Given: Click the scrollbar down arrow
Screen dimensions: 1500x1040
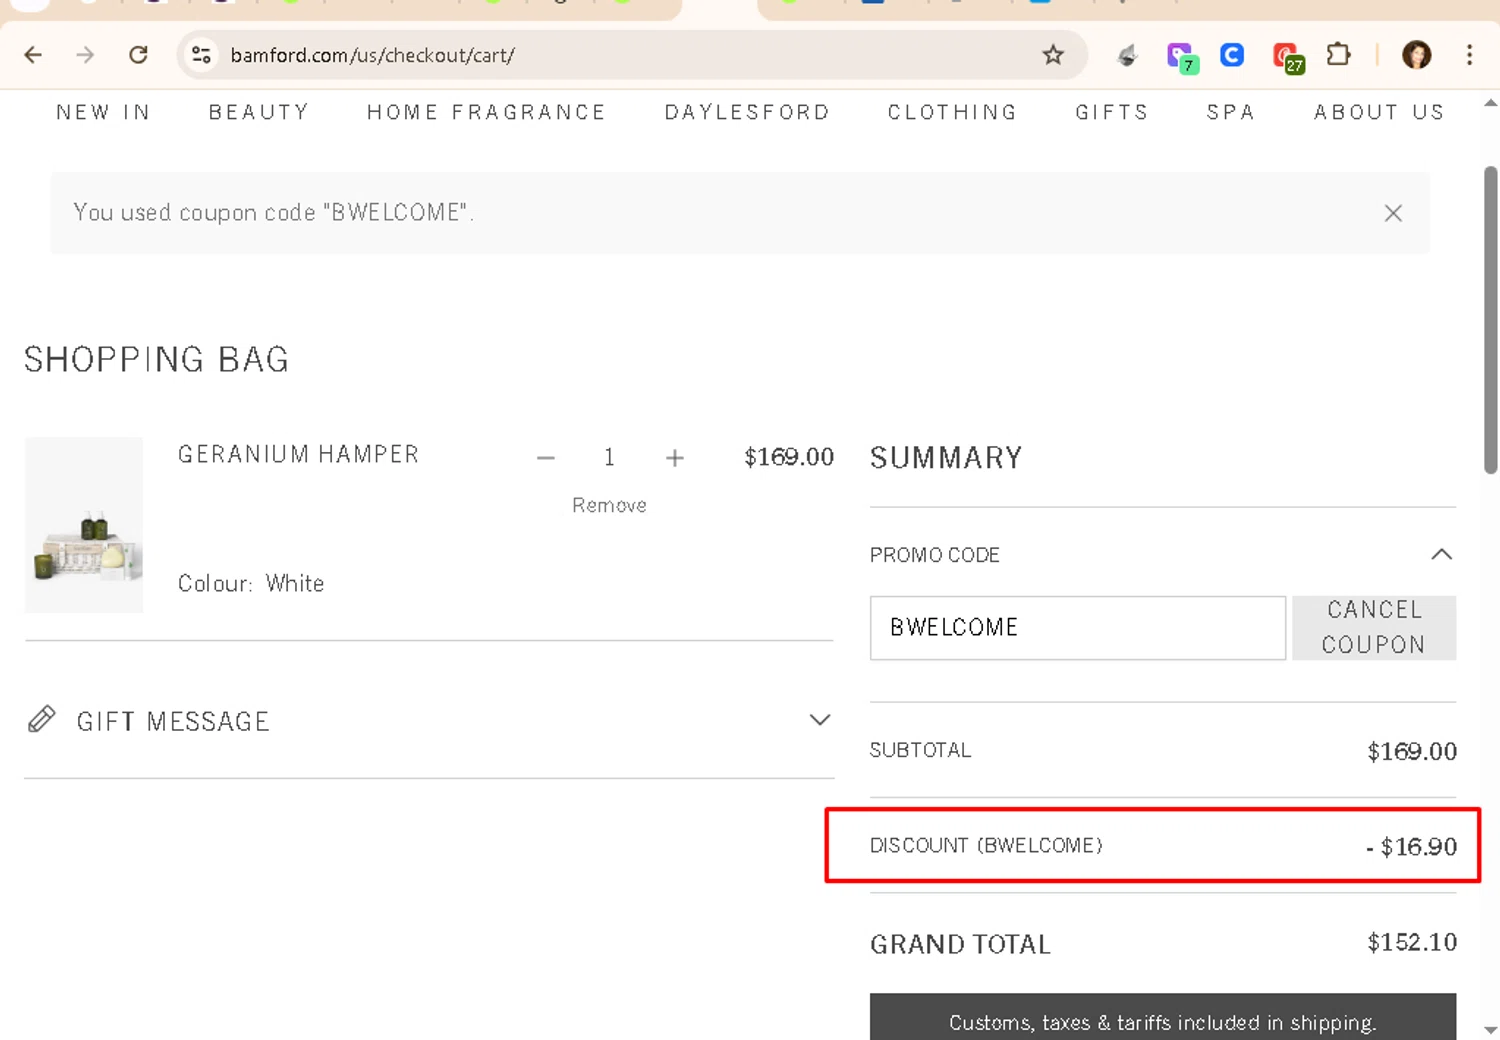Looking at the screenshot, I should tap(1490, 1029).
